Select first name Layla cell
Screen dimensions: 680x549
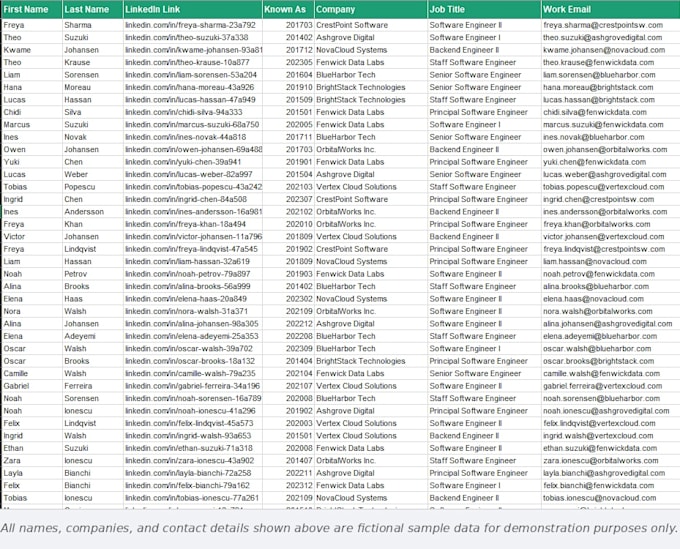pos(32,473)
